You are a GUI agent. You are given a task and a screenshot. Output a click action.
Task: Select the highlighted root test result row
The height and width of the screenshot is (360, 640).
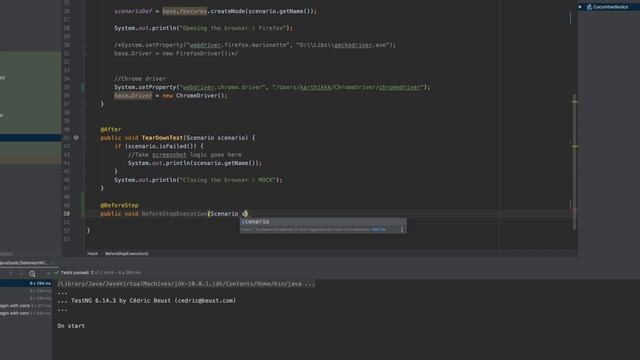26,283
